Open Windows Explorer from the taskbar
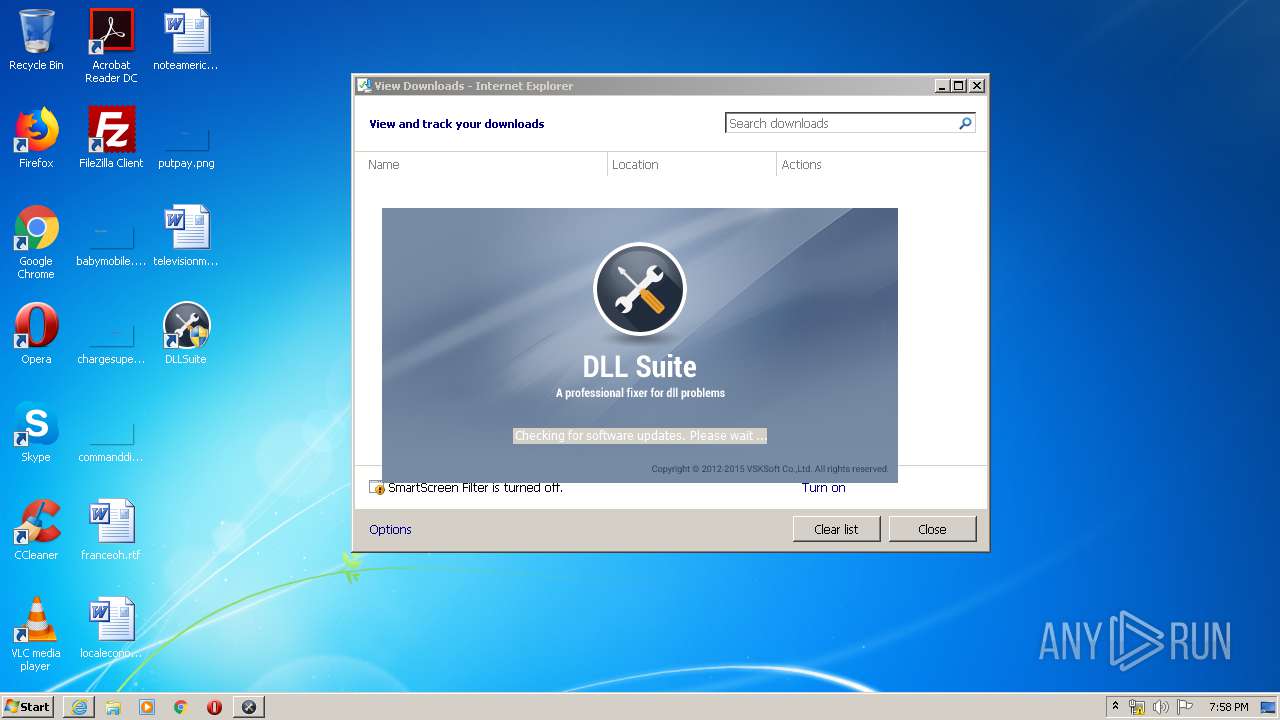The width and height of the screenshot is (1280, 720). (x=113, y=707)
